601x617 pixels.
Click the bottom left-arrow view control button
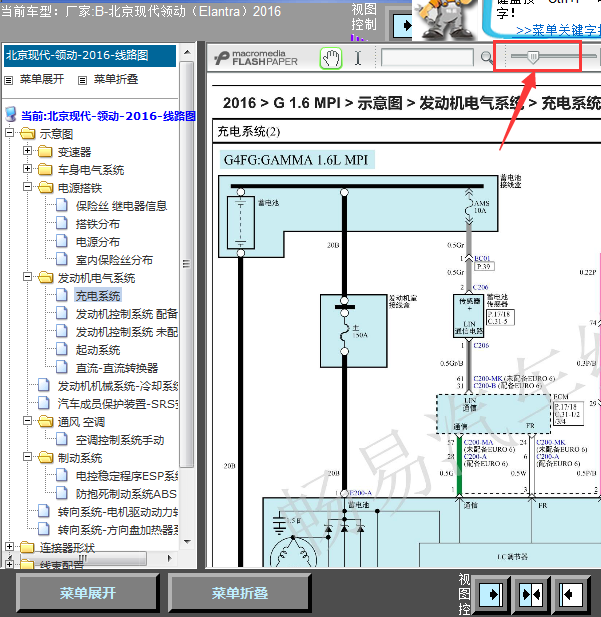[571, 594]
